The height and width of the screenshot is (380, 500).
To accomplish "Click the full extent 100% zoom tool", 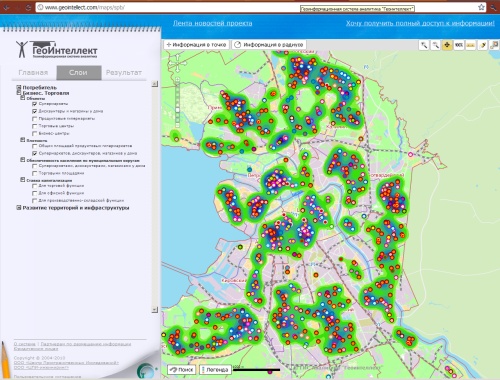I will [459, 45].
